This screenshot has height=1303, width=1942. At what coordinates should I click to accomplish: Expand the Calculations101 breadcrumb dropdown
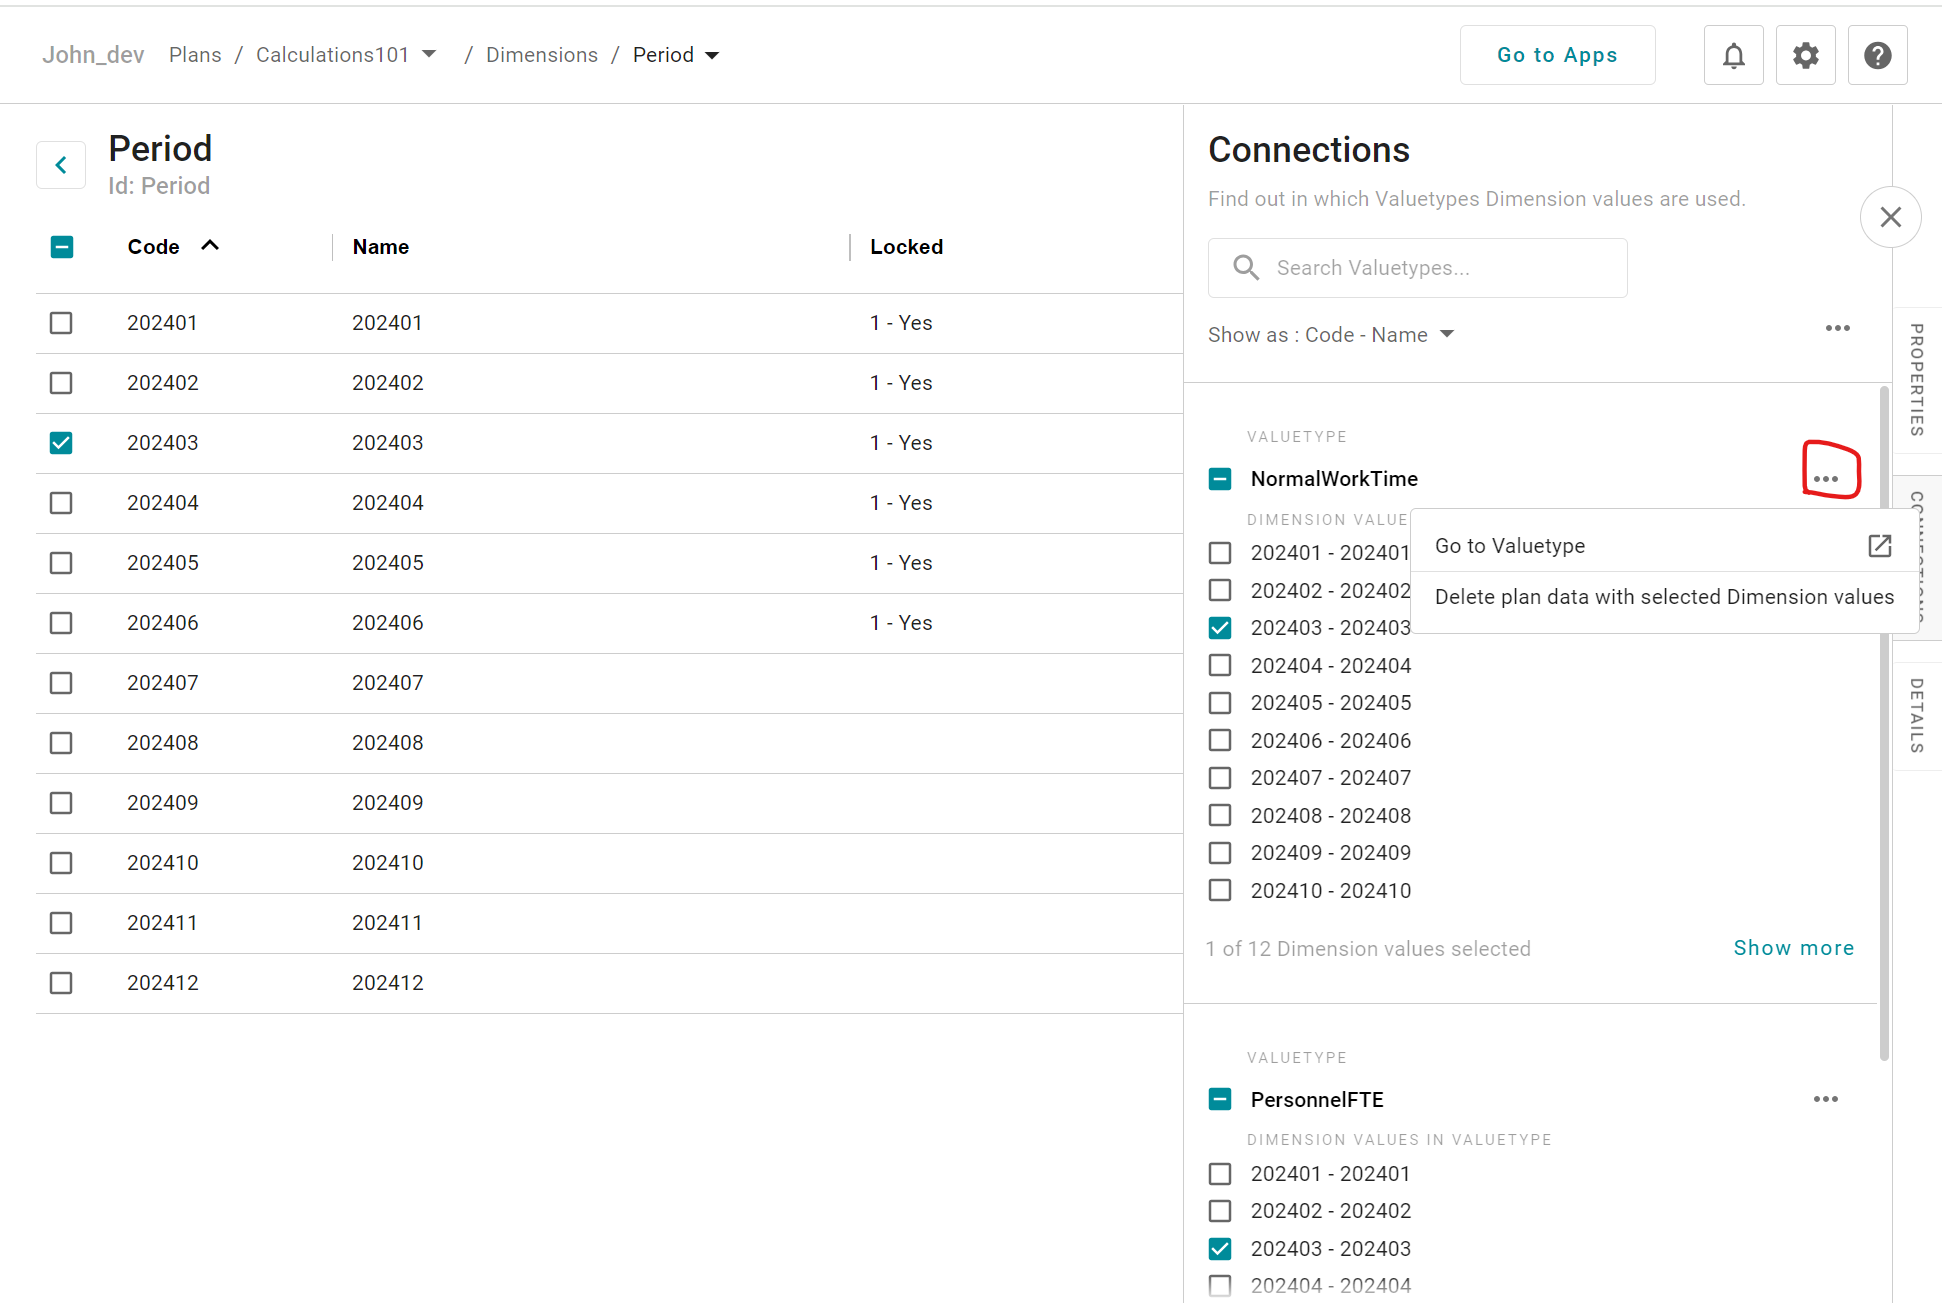click(x=429, y=55)
